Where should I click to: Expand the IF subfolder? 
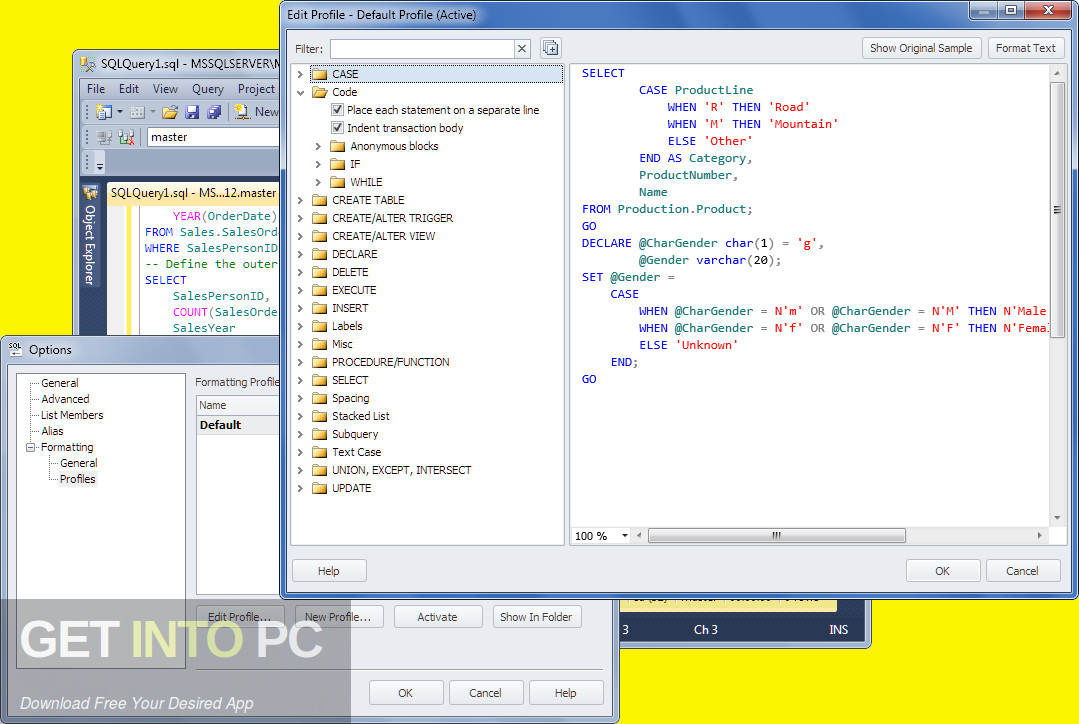coord(318,164)
